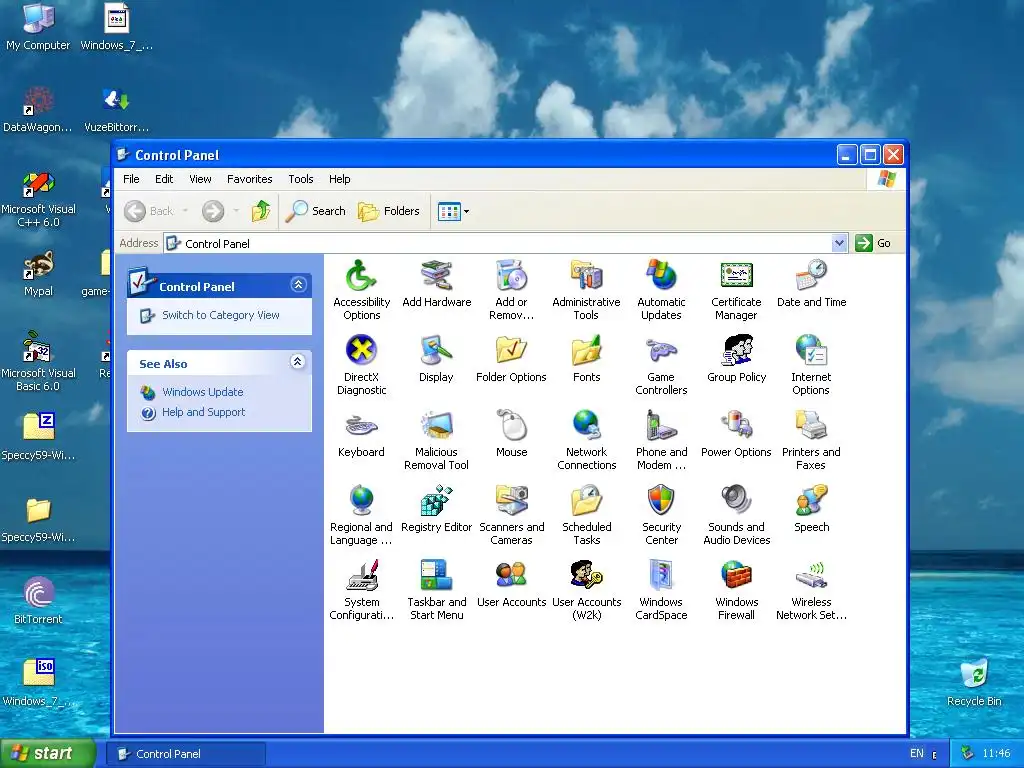Image resolution: width=1024 pixels, height=768 pixels.
Task: Open System Configuration icon
Action: [x=361, y=590]
